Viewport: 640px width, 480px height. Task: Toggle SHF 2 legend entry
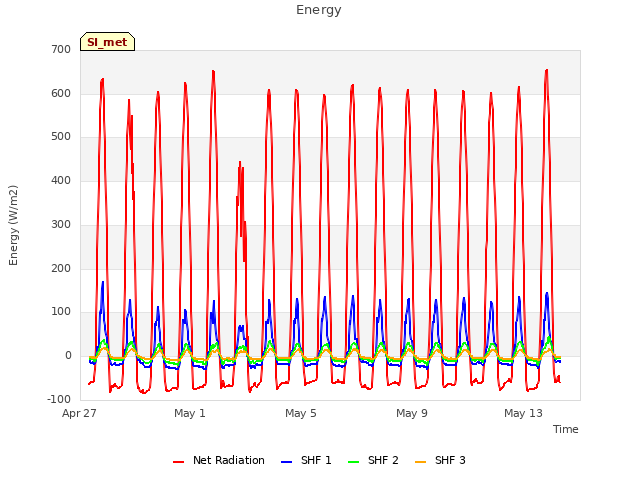373,460
